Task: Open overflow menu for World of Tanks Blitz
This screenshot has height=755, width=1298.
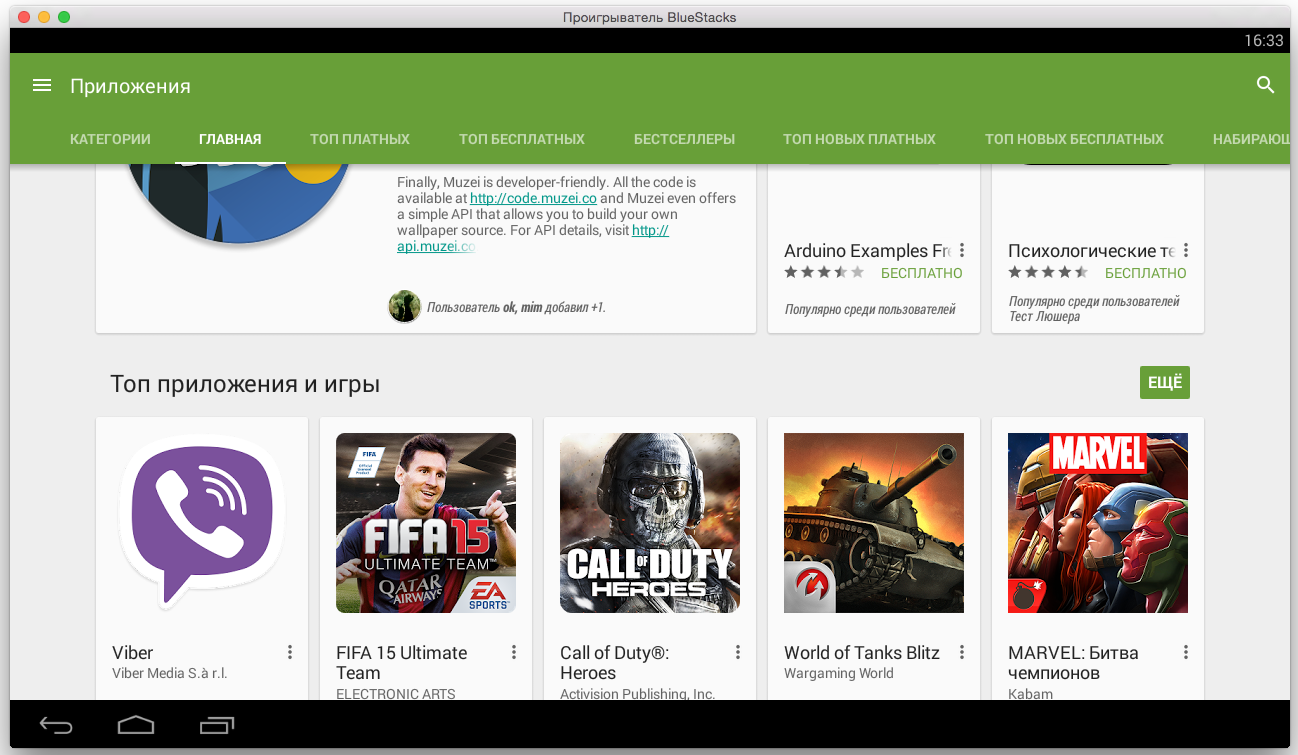Action: coord(962,652)
